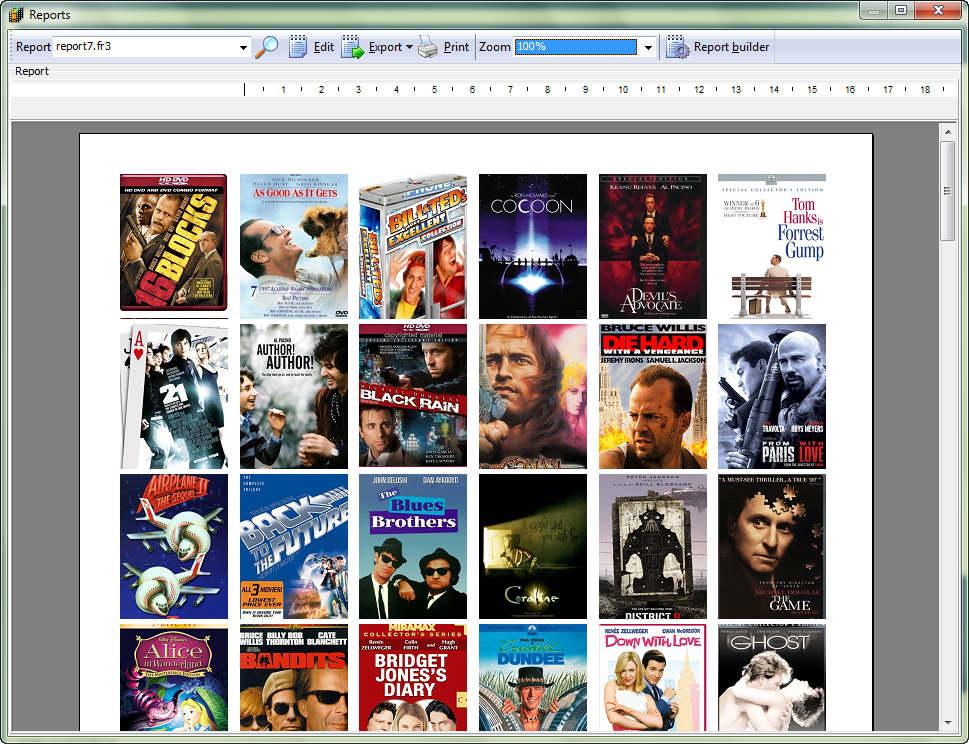Launch the Report builder
The width and height of the screenshot is (969, 744).
pyautogui.click(x=718, y=47)
